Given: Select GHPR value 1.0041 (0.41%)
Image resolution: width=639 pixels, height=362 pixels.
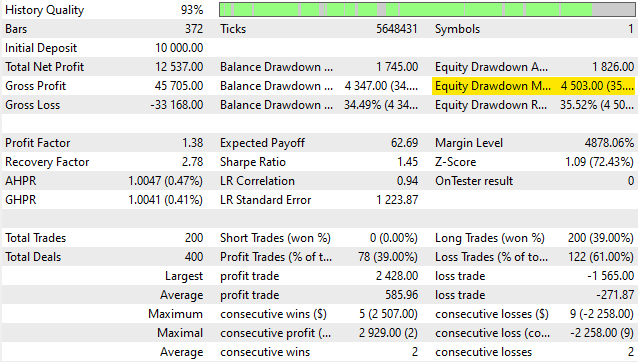Looking at the screenshot, I should click(165, 200).
